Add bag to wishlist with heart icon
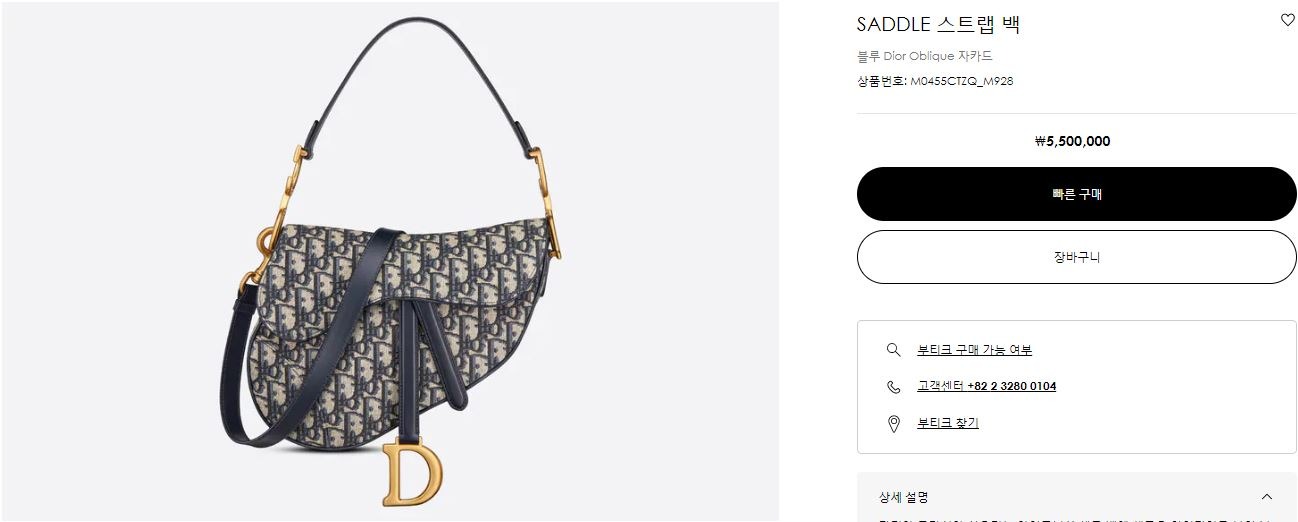The image size is (1298, 522). pos(1287,20)
